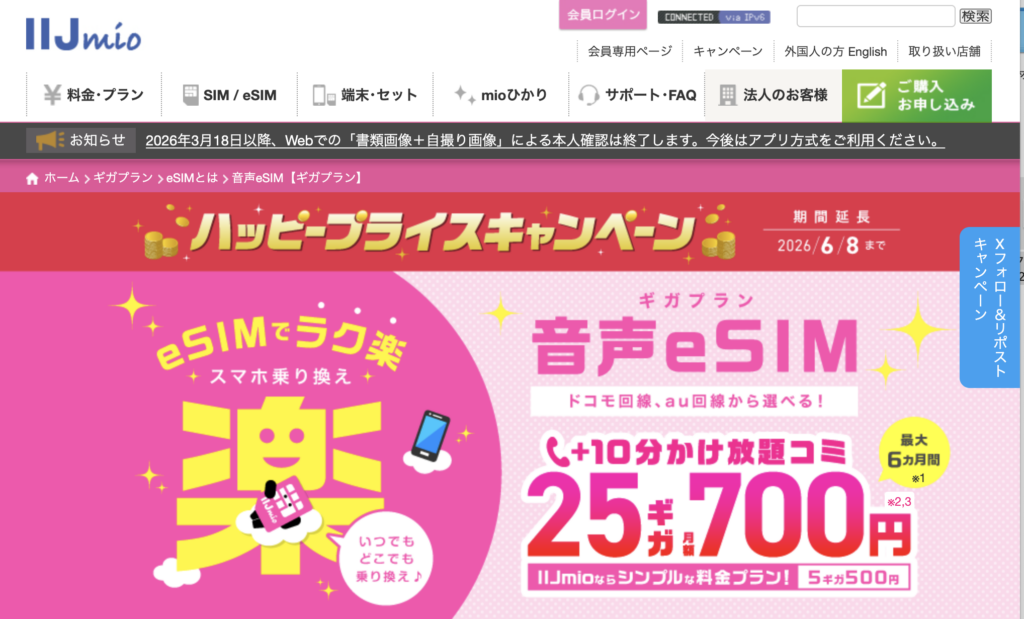
Task: Click the megaphone お知らせ icon
Action: pos(50,140)
